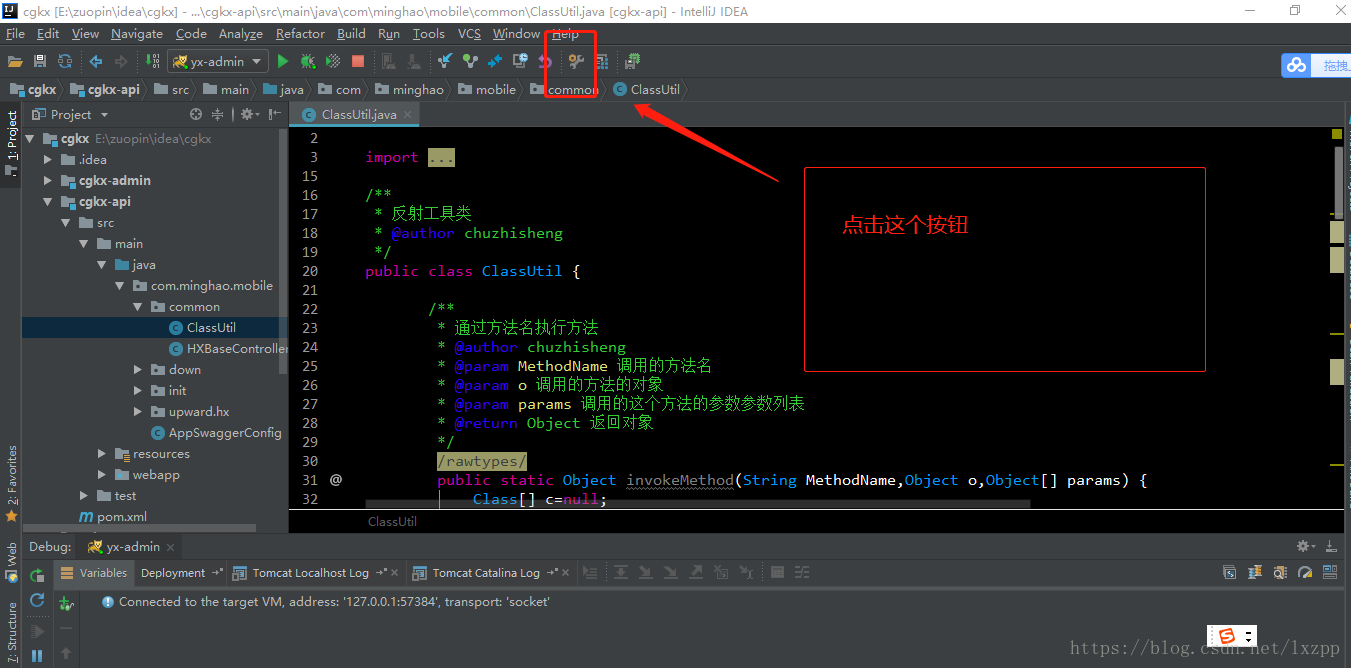Screen dimensions: 1351x668
Task: Open the Navigate menu
Action: point(137,34)
